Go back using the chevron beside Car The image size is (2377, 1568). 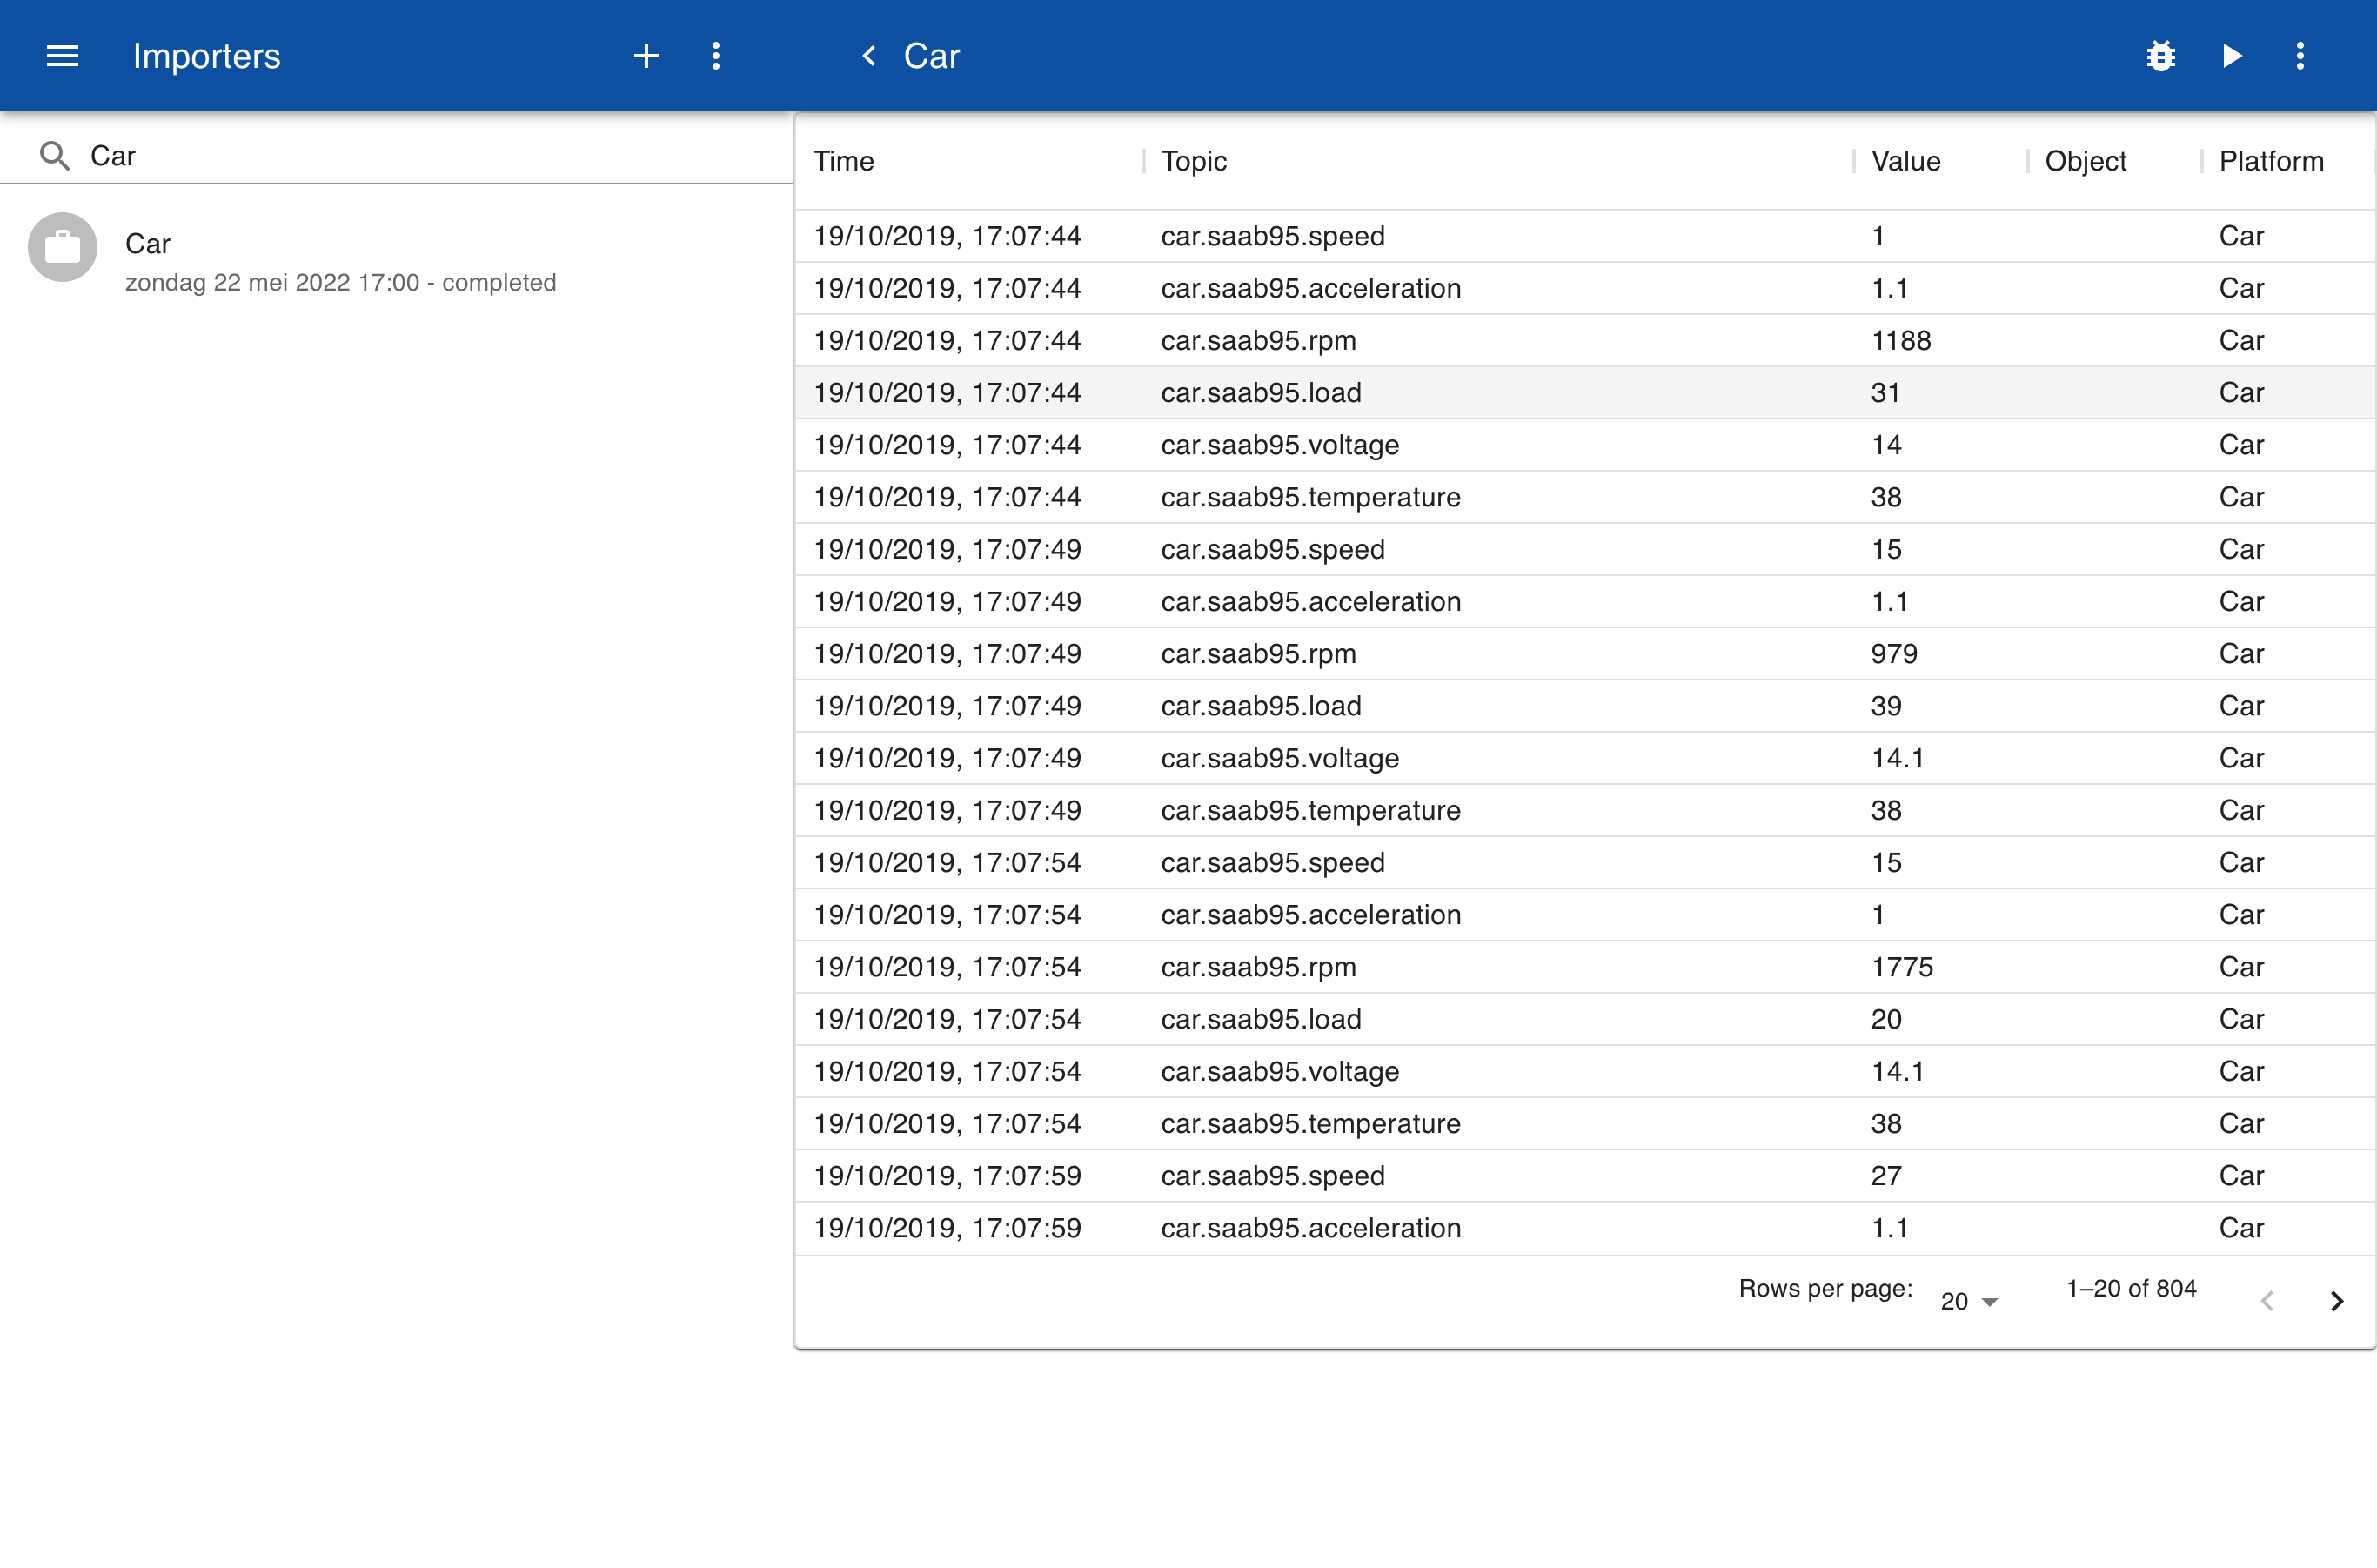(x=869, y=56)
